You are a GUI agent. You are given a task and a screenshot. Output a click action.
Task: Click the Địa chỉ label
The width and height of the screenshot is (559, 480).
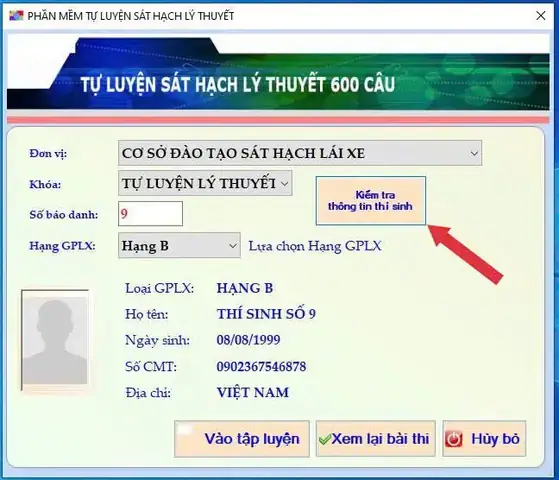148,393
